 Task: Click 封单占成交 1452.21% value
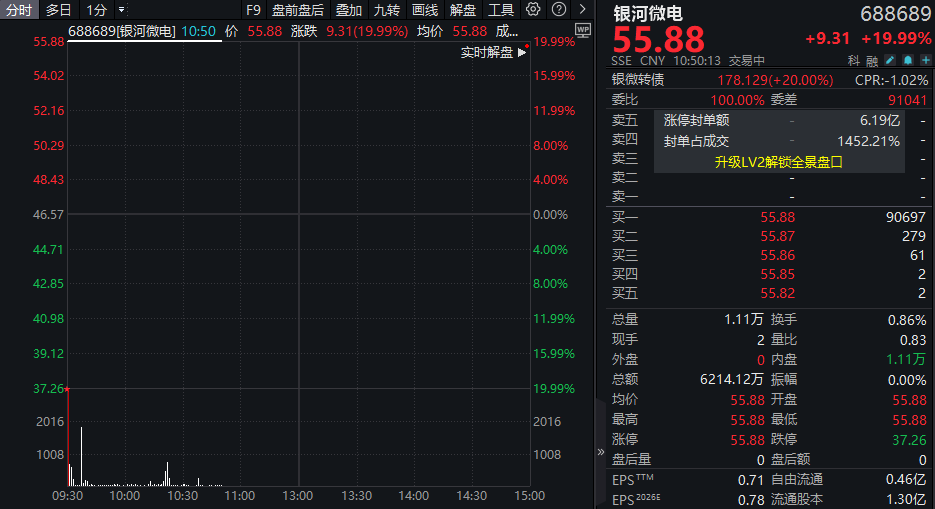tap(868, 141)
